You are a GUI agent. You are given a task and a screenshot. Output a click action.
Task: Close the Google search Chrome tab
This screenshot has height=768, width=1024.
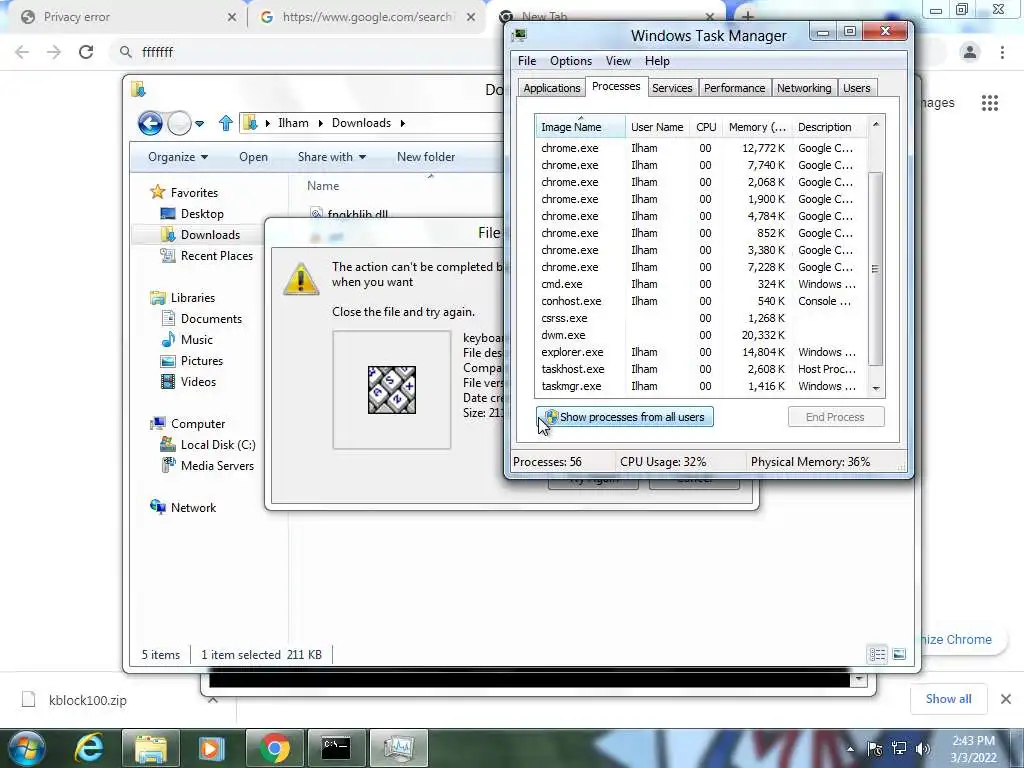471,17
